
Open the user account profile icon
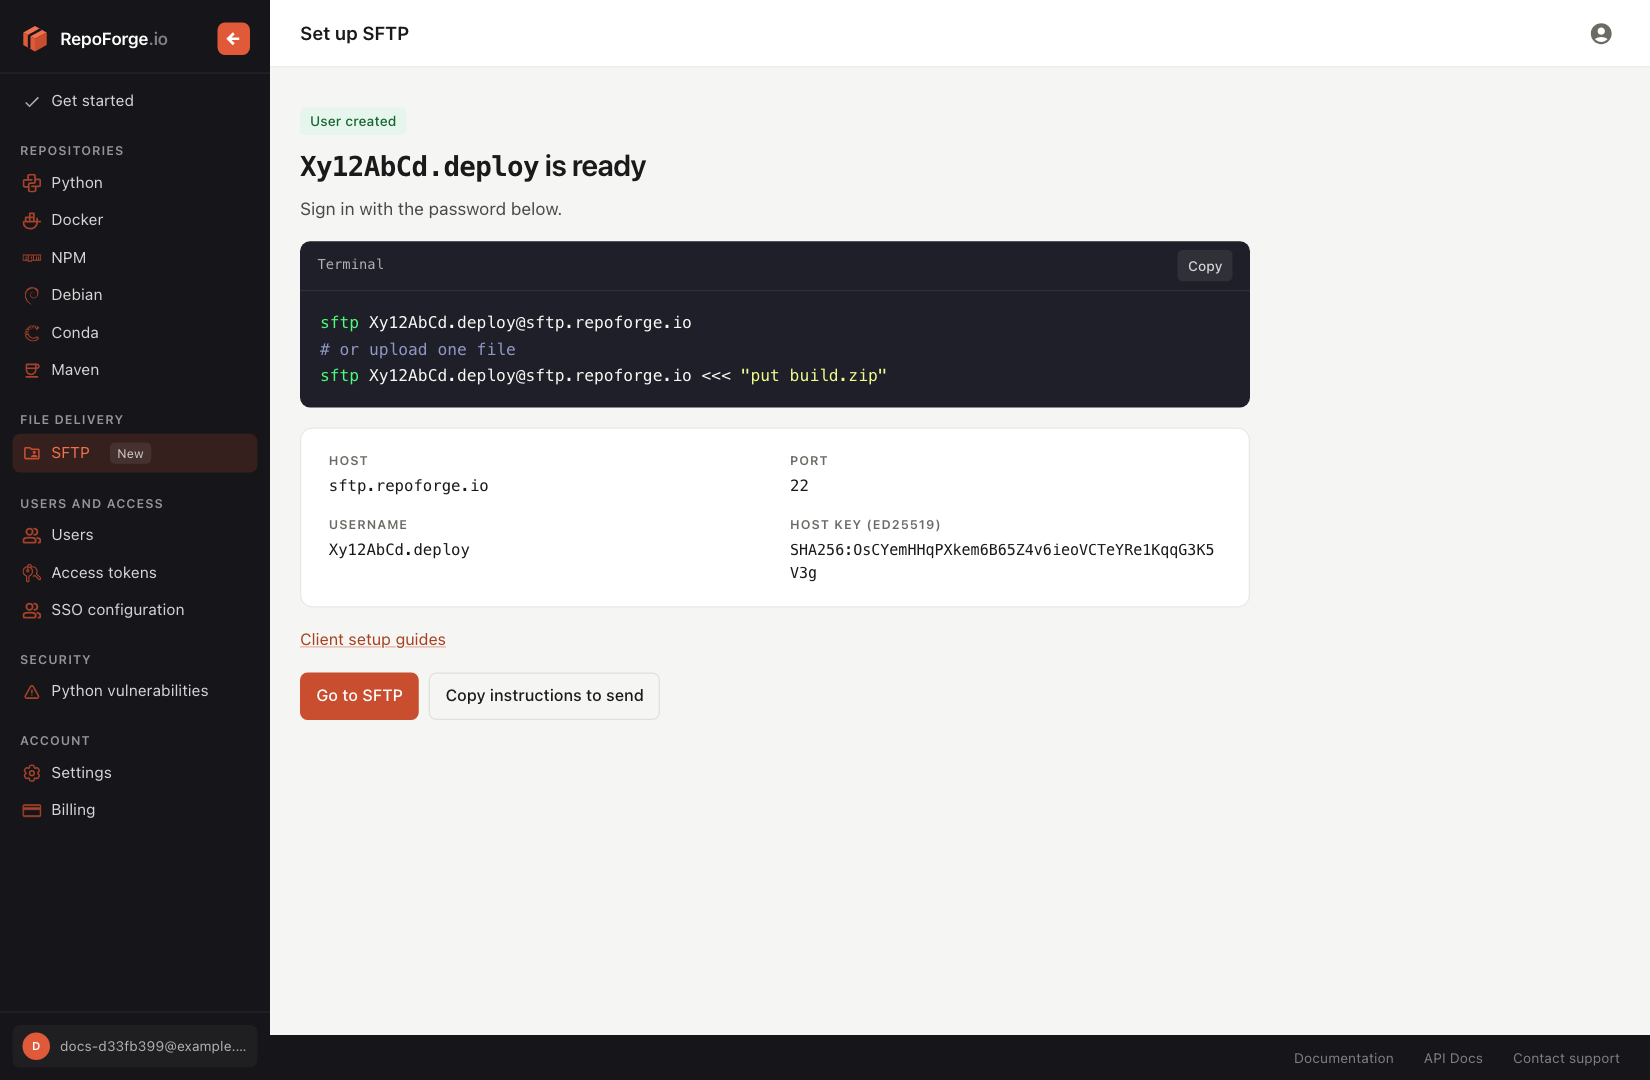click(1601, 34)
